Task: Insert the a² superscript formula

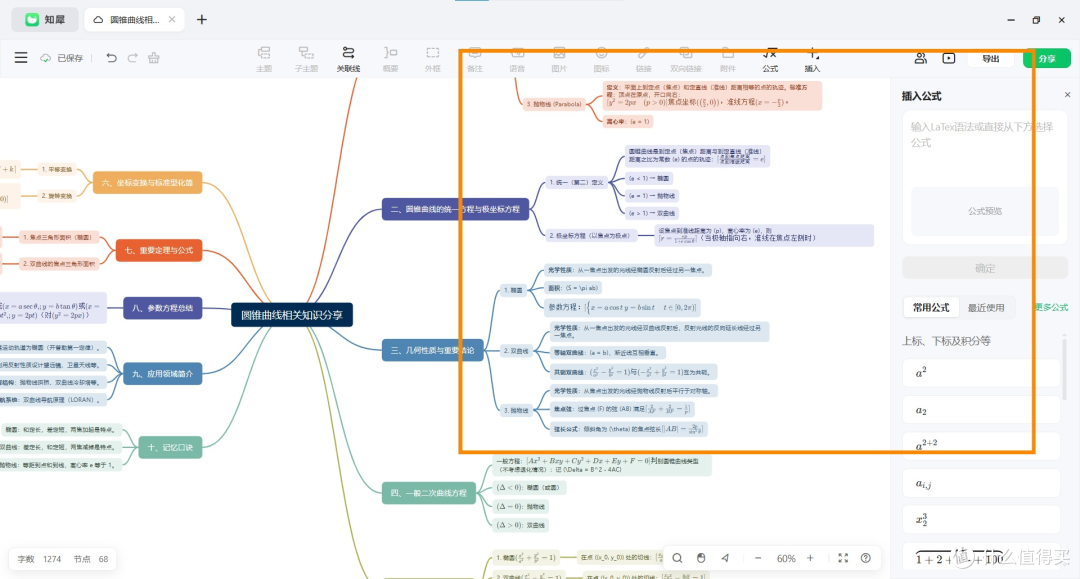Action: pos(982,373)
